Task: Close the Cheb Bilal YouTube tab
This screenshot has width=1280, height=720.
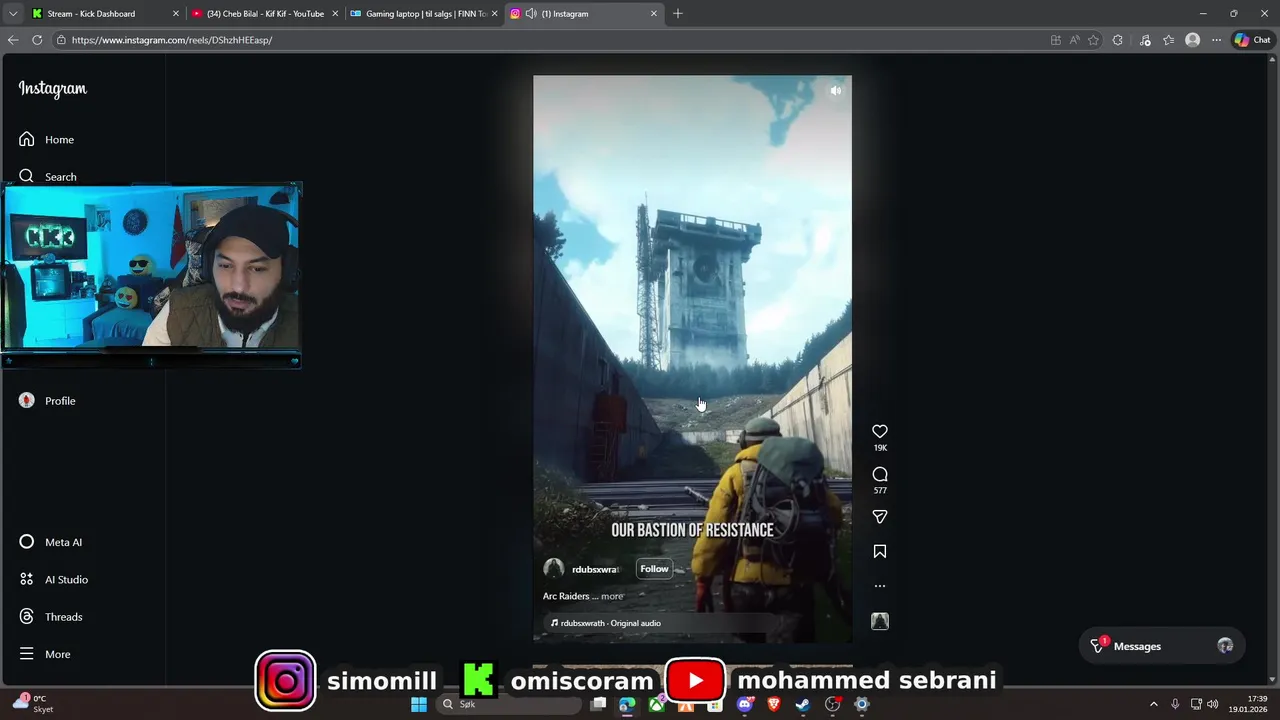Action: coord(335,14)
